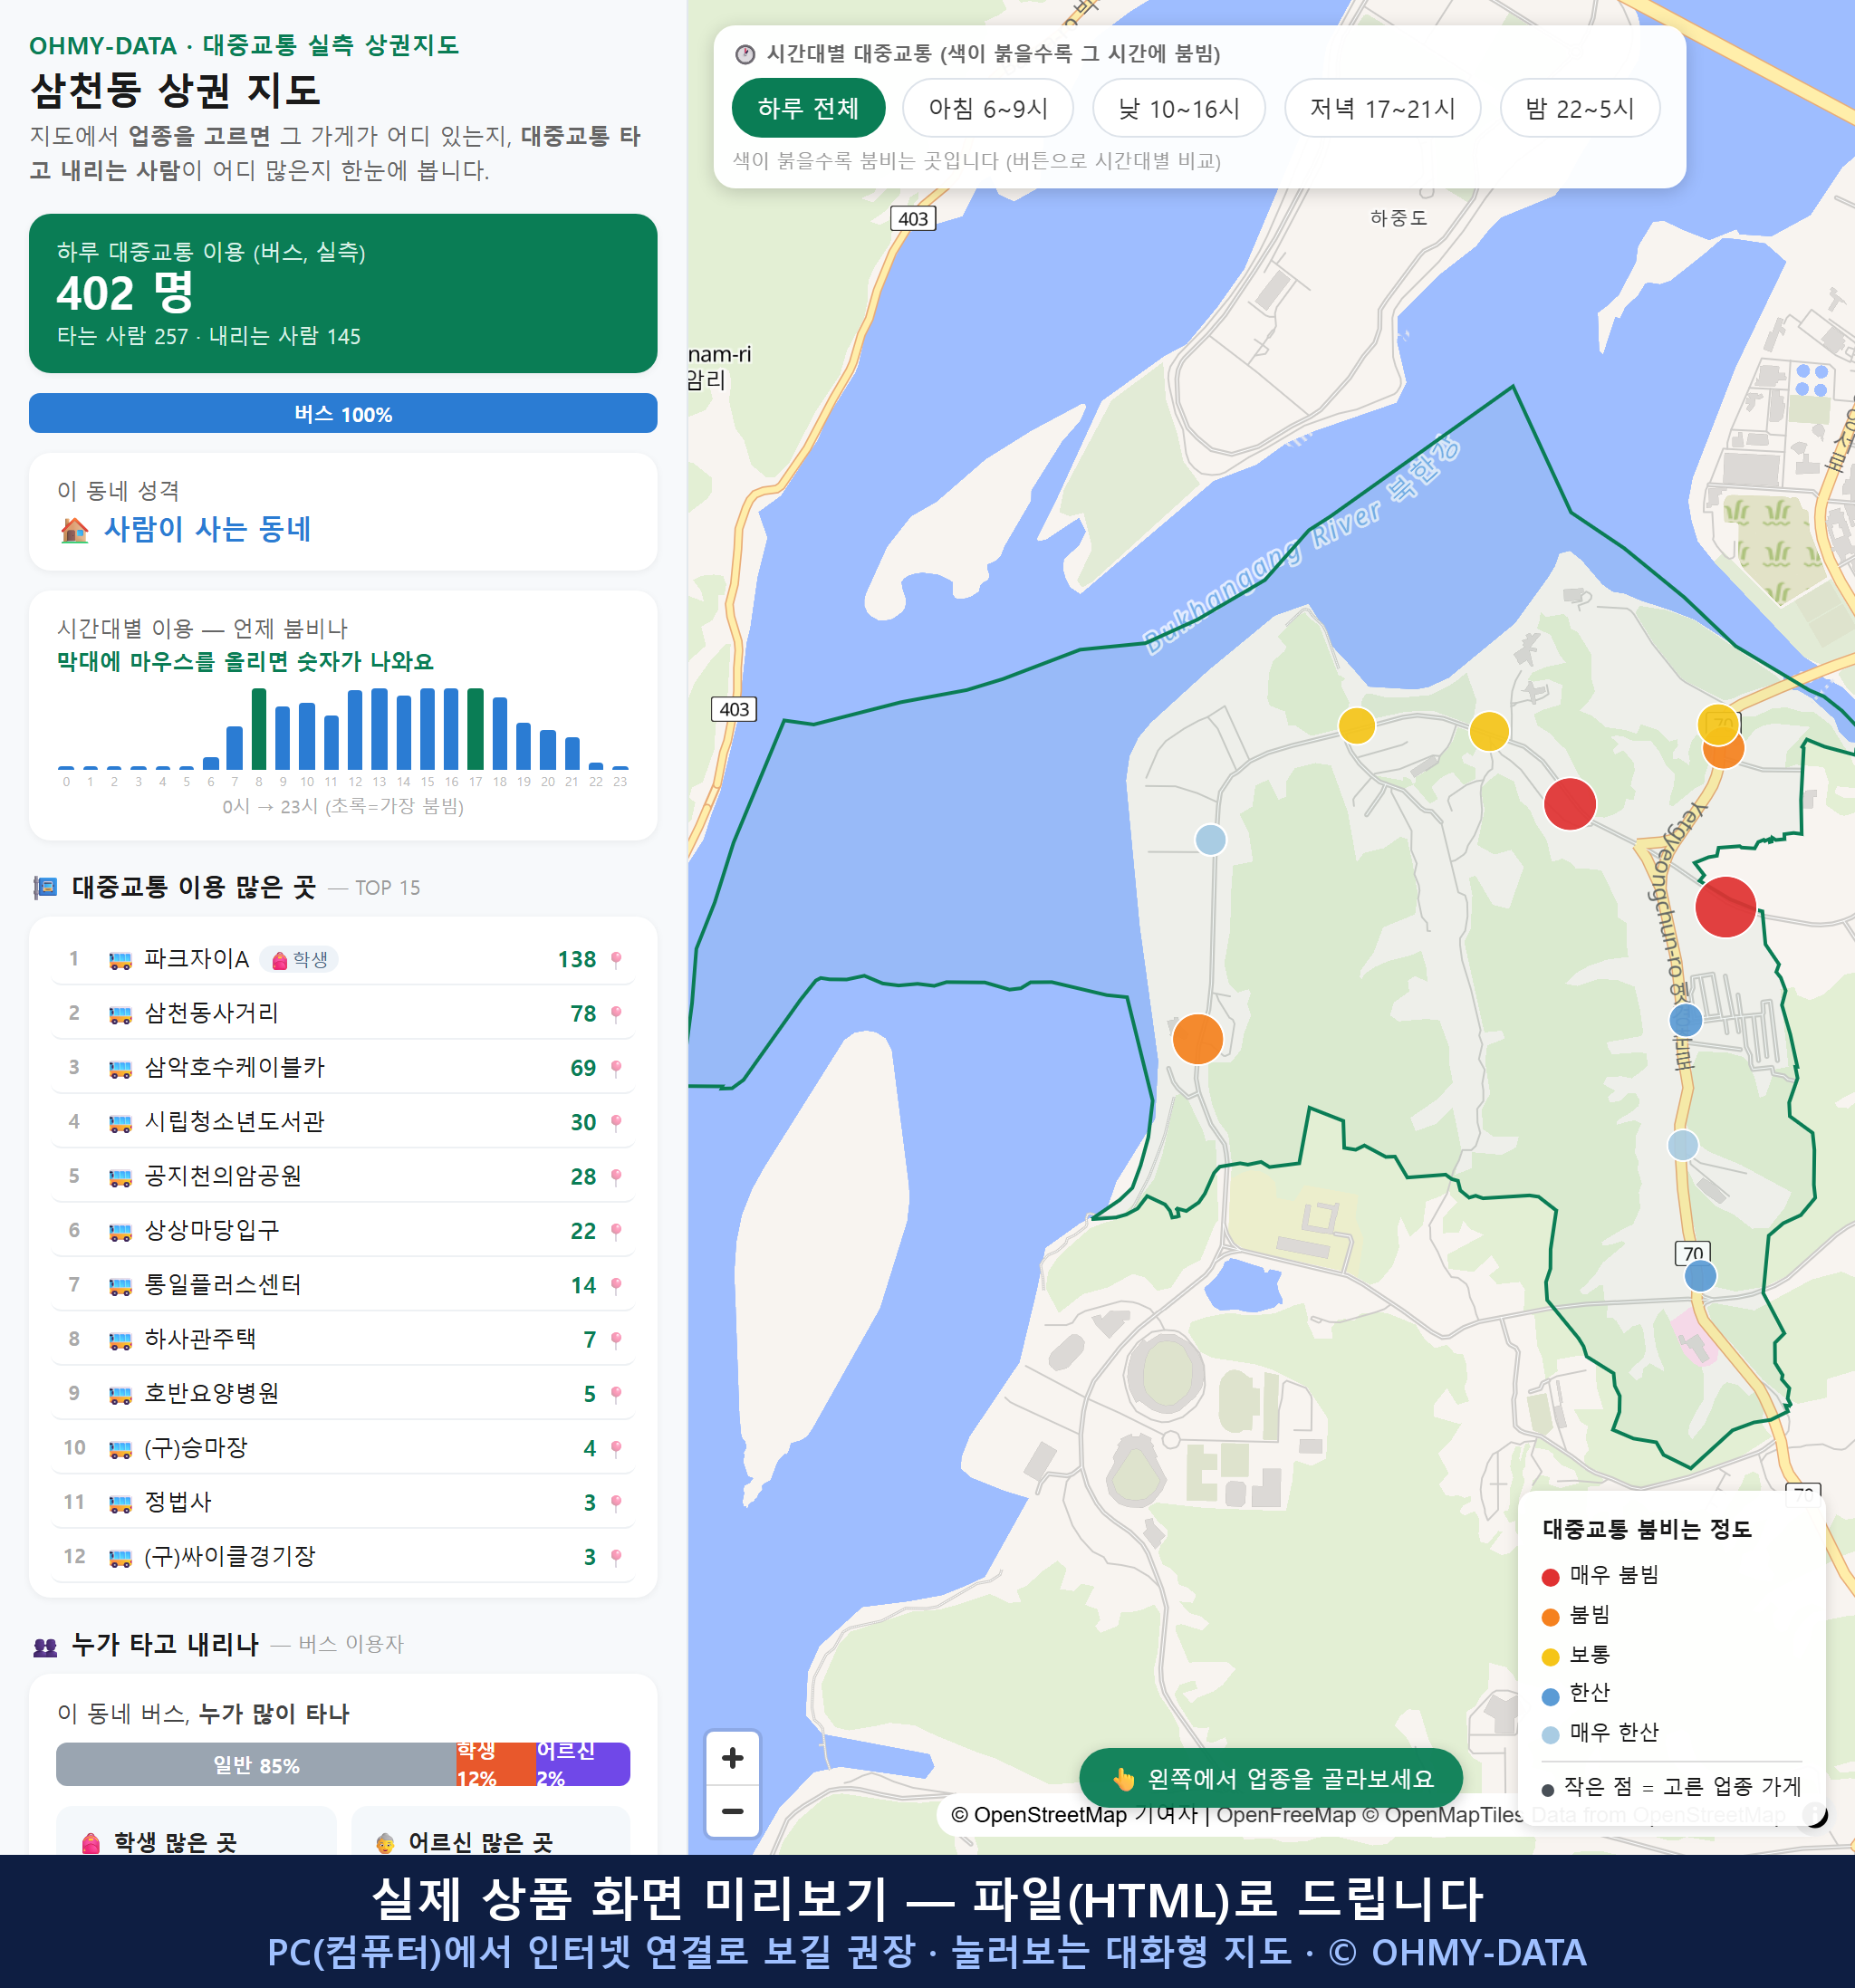
Task: Click the pin icon for (구)싸이클경기장
Action: pos(616,1557)
